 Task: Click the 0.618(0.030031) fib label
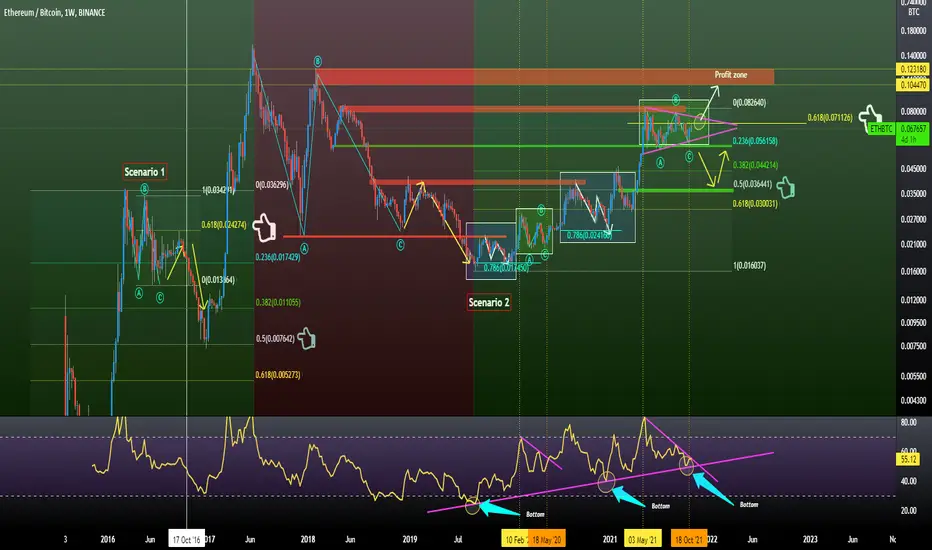point(755,203)
